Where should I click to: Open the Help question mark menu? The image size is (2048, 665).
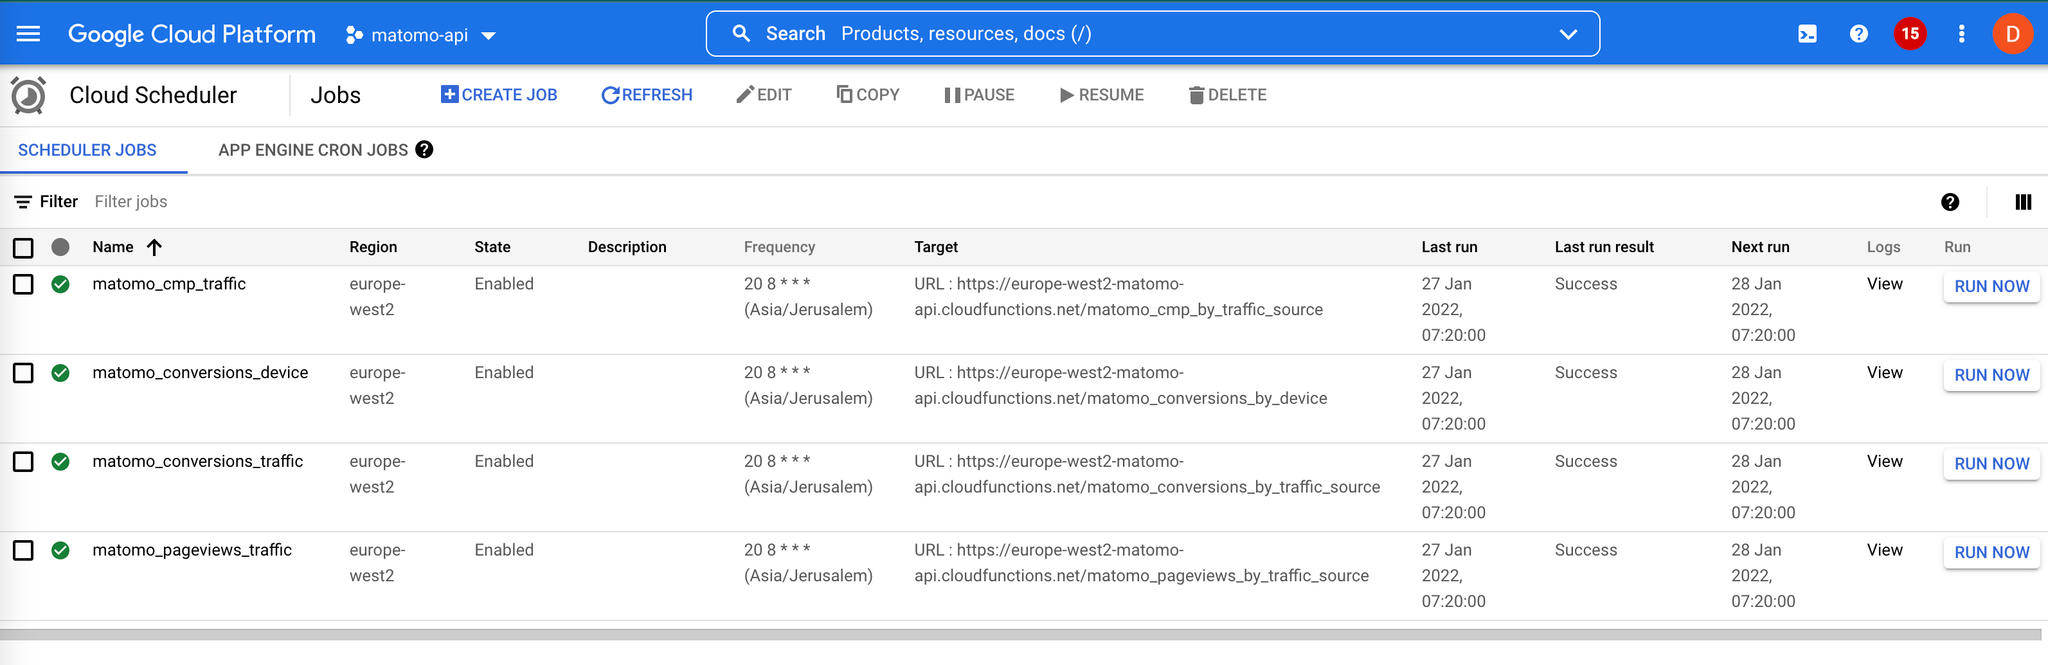click(x=1859, y=34)
